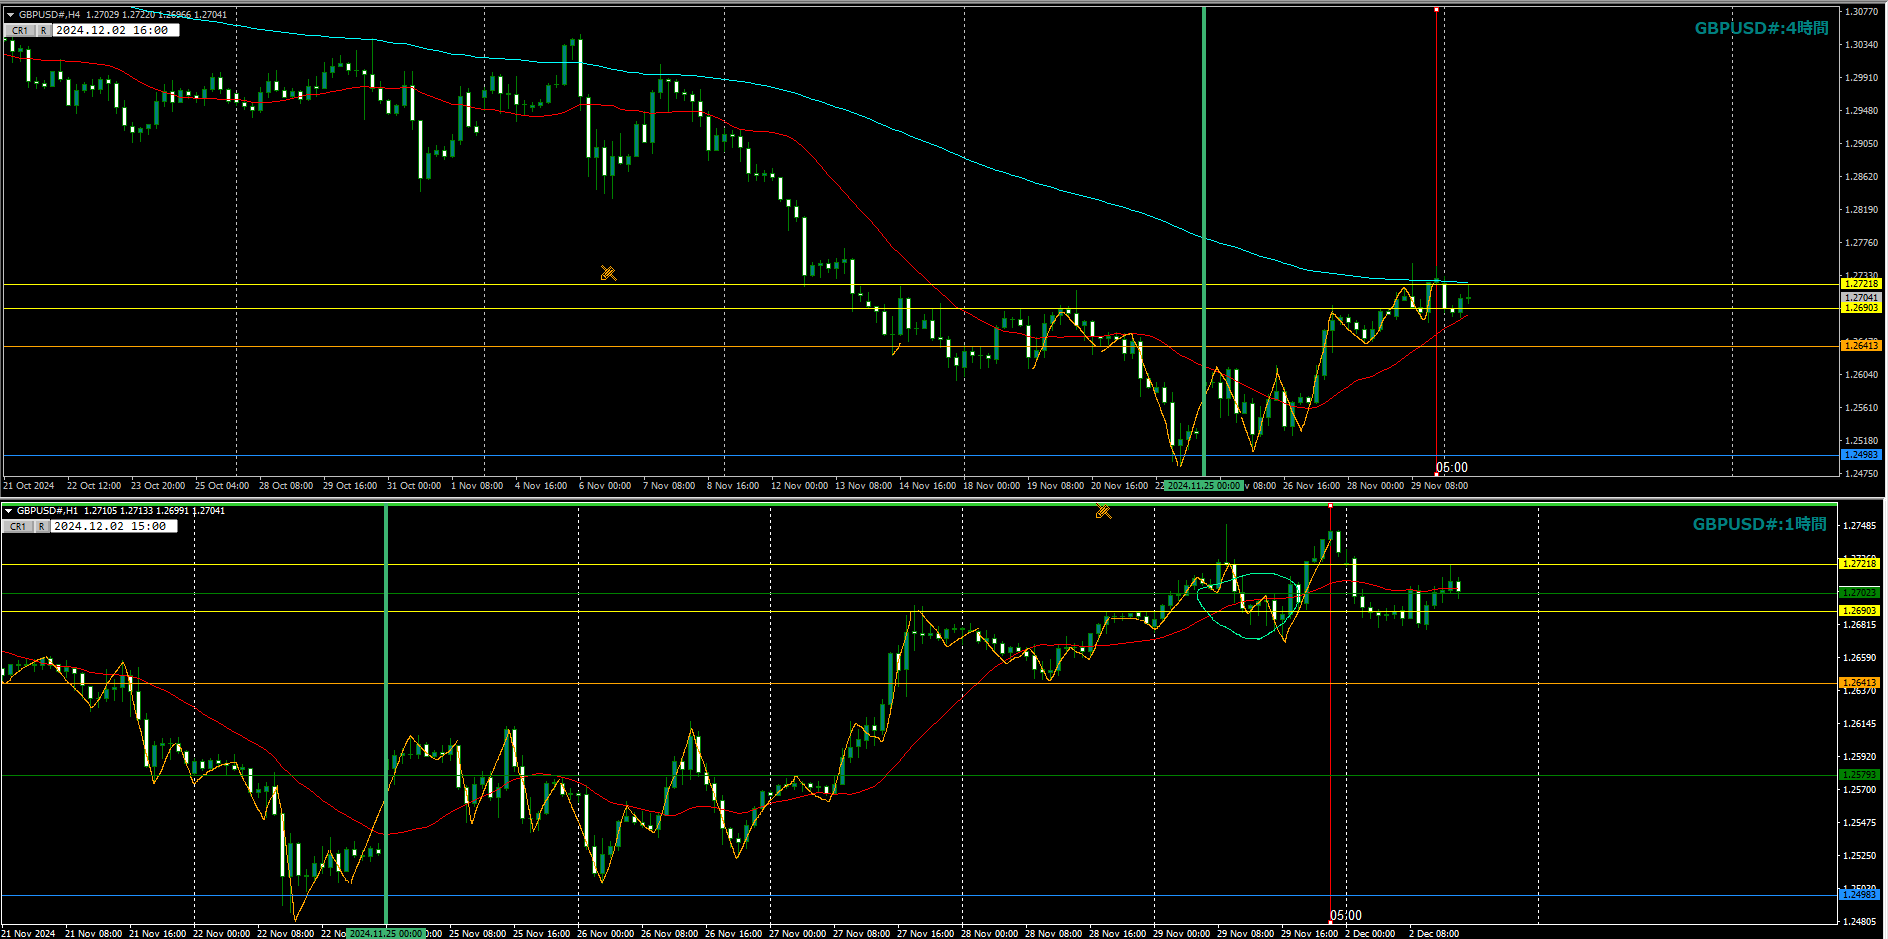Select the red vertical line handle at the H4 chart top

pos(1437,10)
